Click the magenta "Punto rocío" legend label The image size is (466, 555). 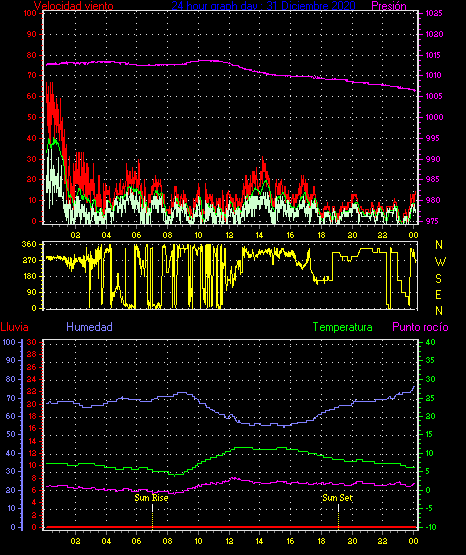point(420,327)
